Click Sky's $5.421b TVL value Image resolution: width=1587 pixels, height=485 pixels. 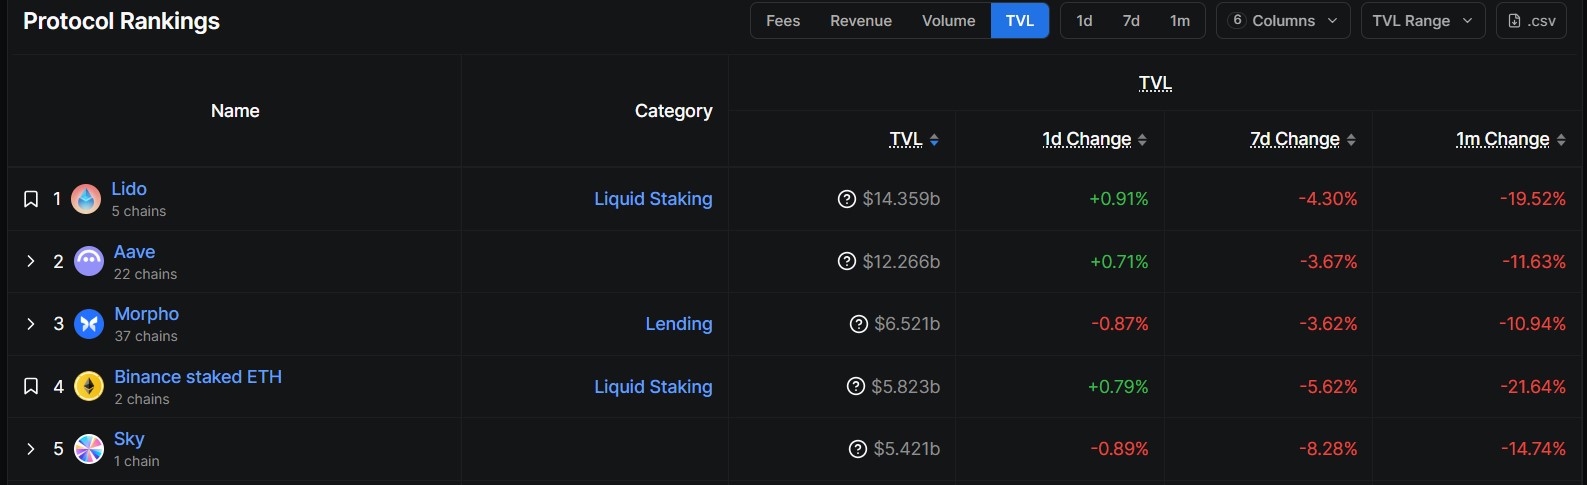click(x=906, y=449)
